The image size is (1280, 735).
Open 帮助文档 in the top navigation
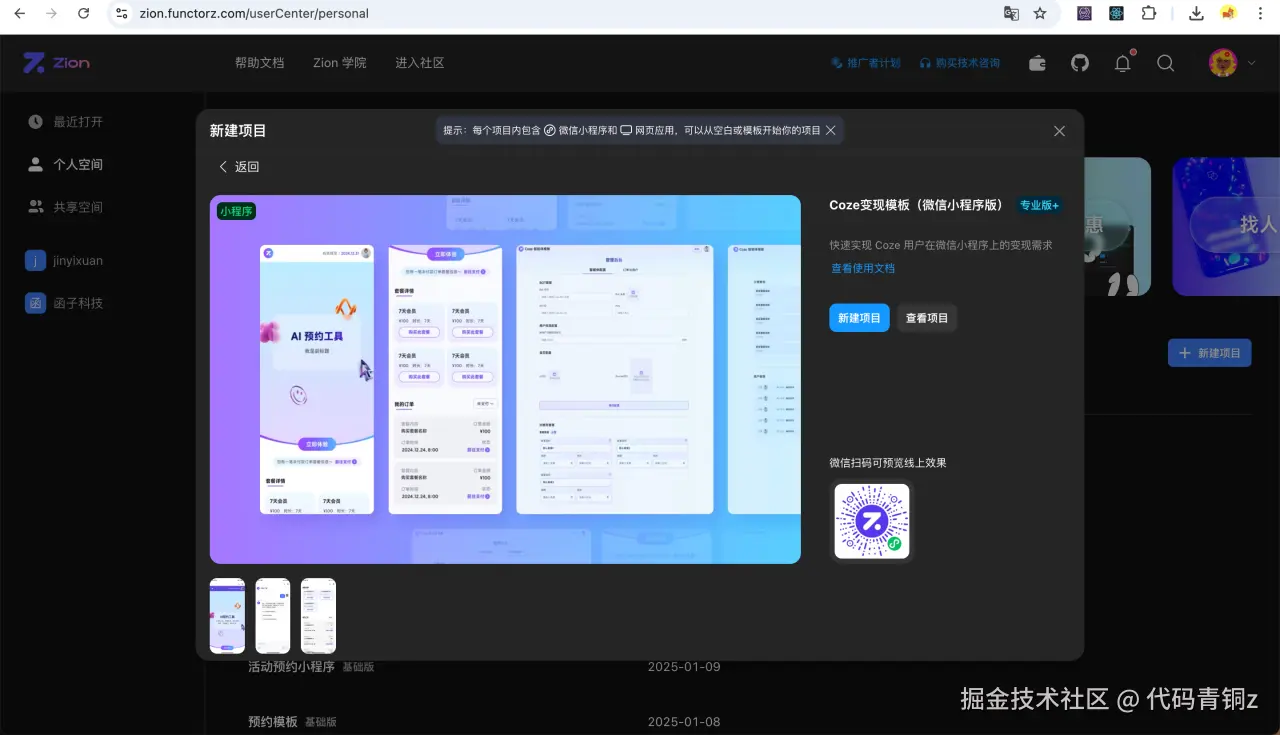click(x=260, y=63)
